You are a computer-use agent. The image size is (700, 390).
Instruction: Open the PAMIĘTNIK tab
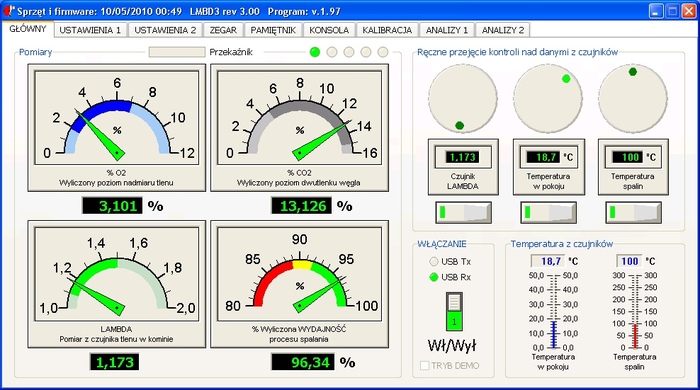coord(273,30)
